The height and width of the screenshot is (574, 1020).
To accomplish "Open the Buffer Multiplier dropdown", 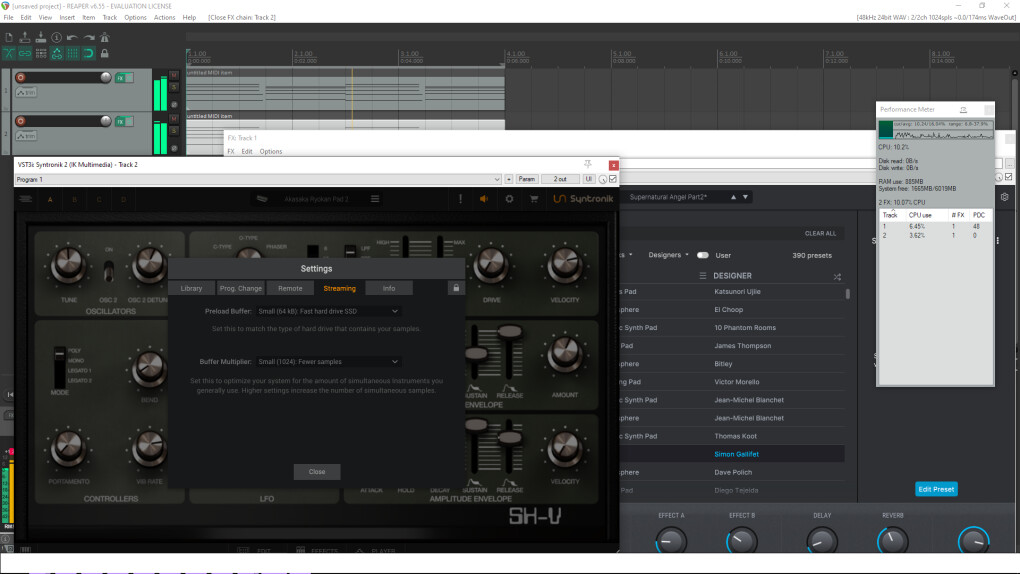I will 328,362.
